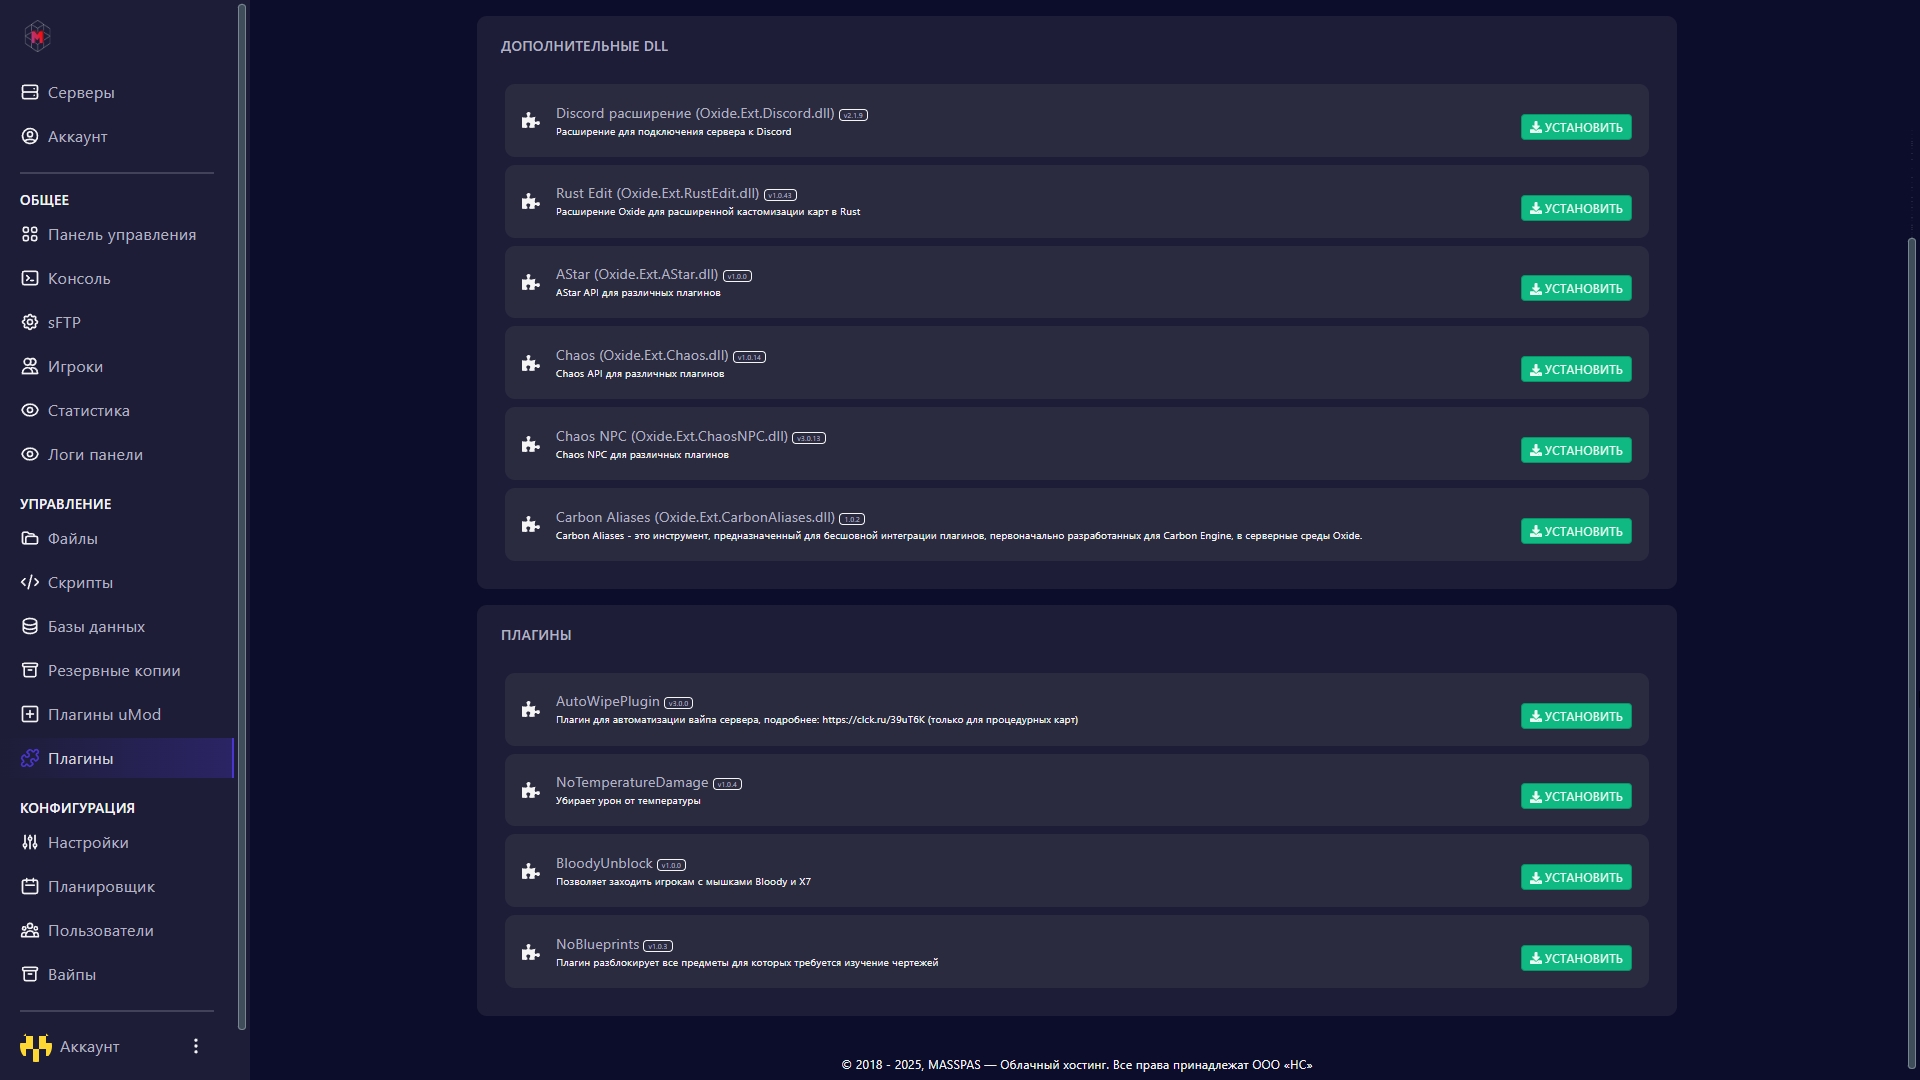
Task: Open Базы данных via the database icon
Action: pyautogui.click(x=29, y=626)
